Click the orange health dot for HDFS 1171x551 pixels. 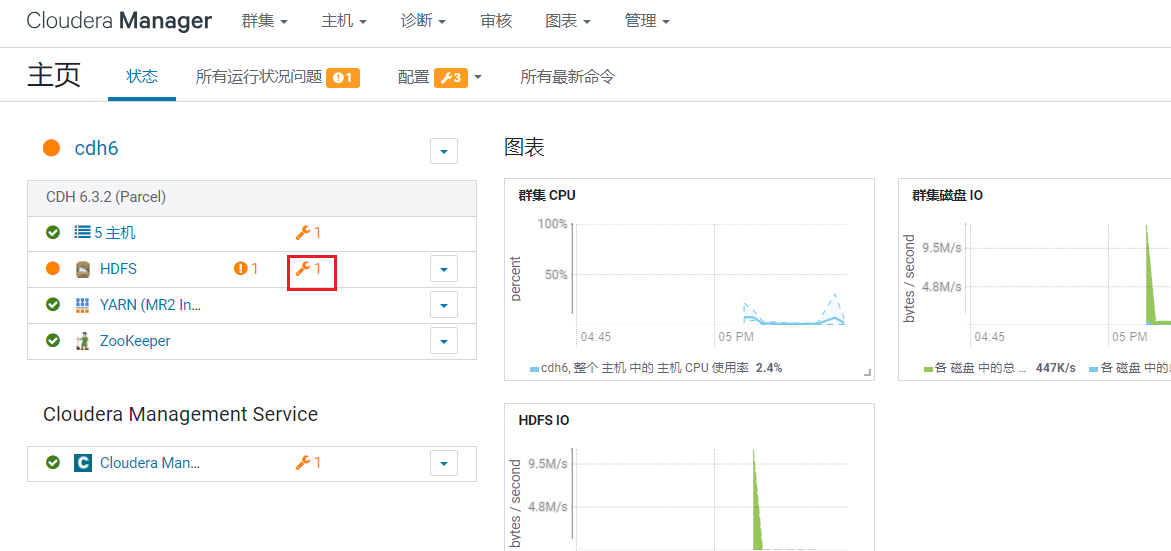click(x=53, y=269)
